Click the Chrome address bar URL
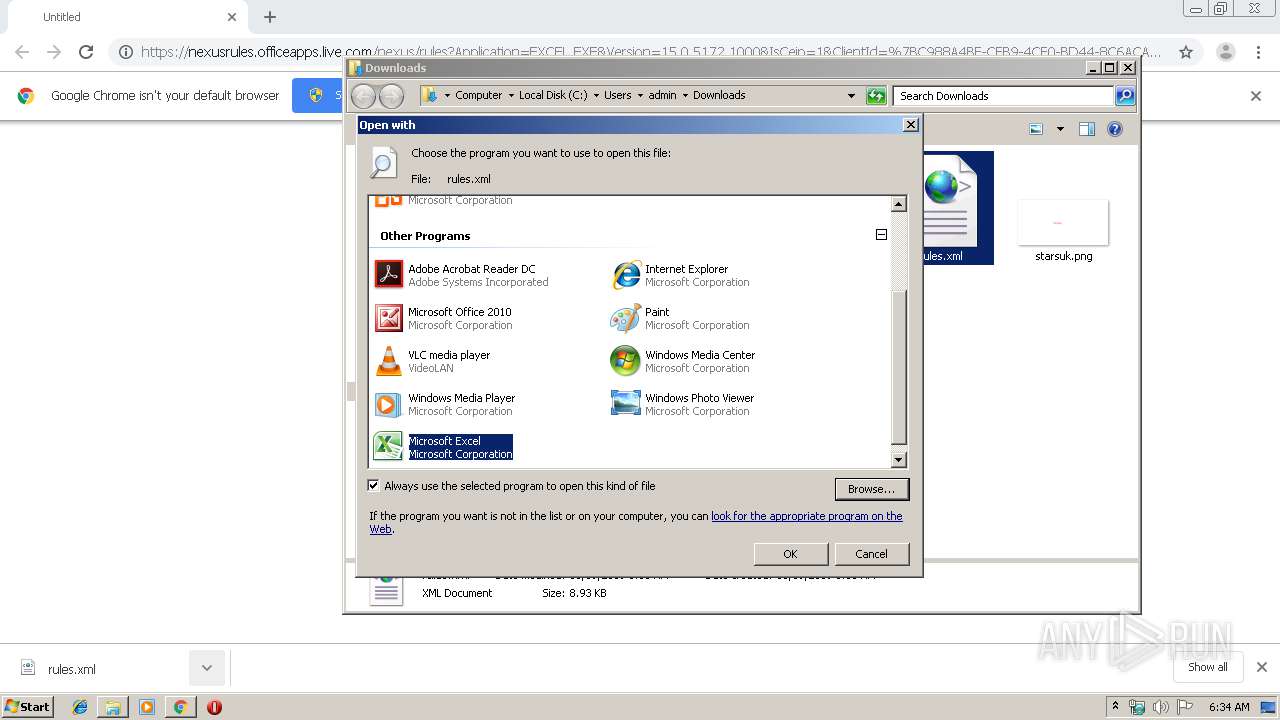This screenshot has width=1280, height=720. 651,52
